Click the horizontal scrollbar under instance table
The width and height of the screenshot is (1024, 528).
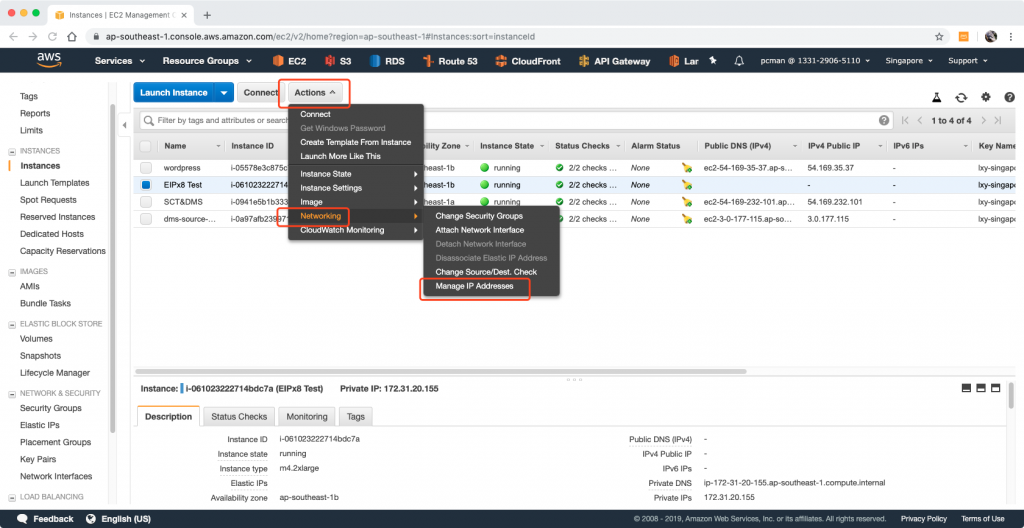(x=439, y=371)
